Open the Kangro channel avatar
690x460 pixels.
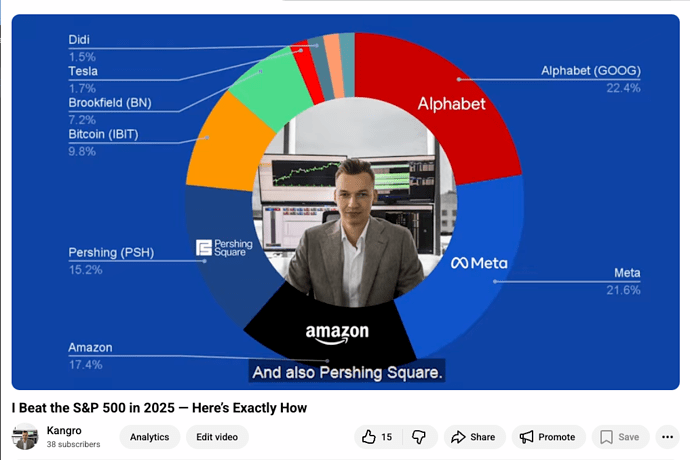tap(25, 437)
